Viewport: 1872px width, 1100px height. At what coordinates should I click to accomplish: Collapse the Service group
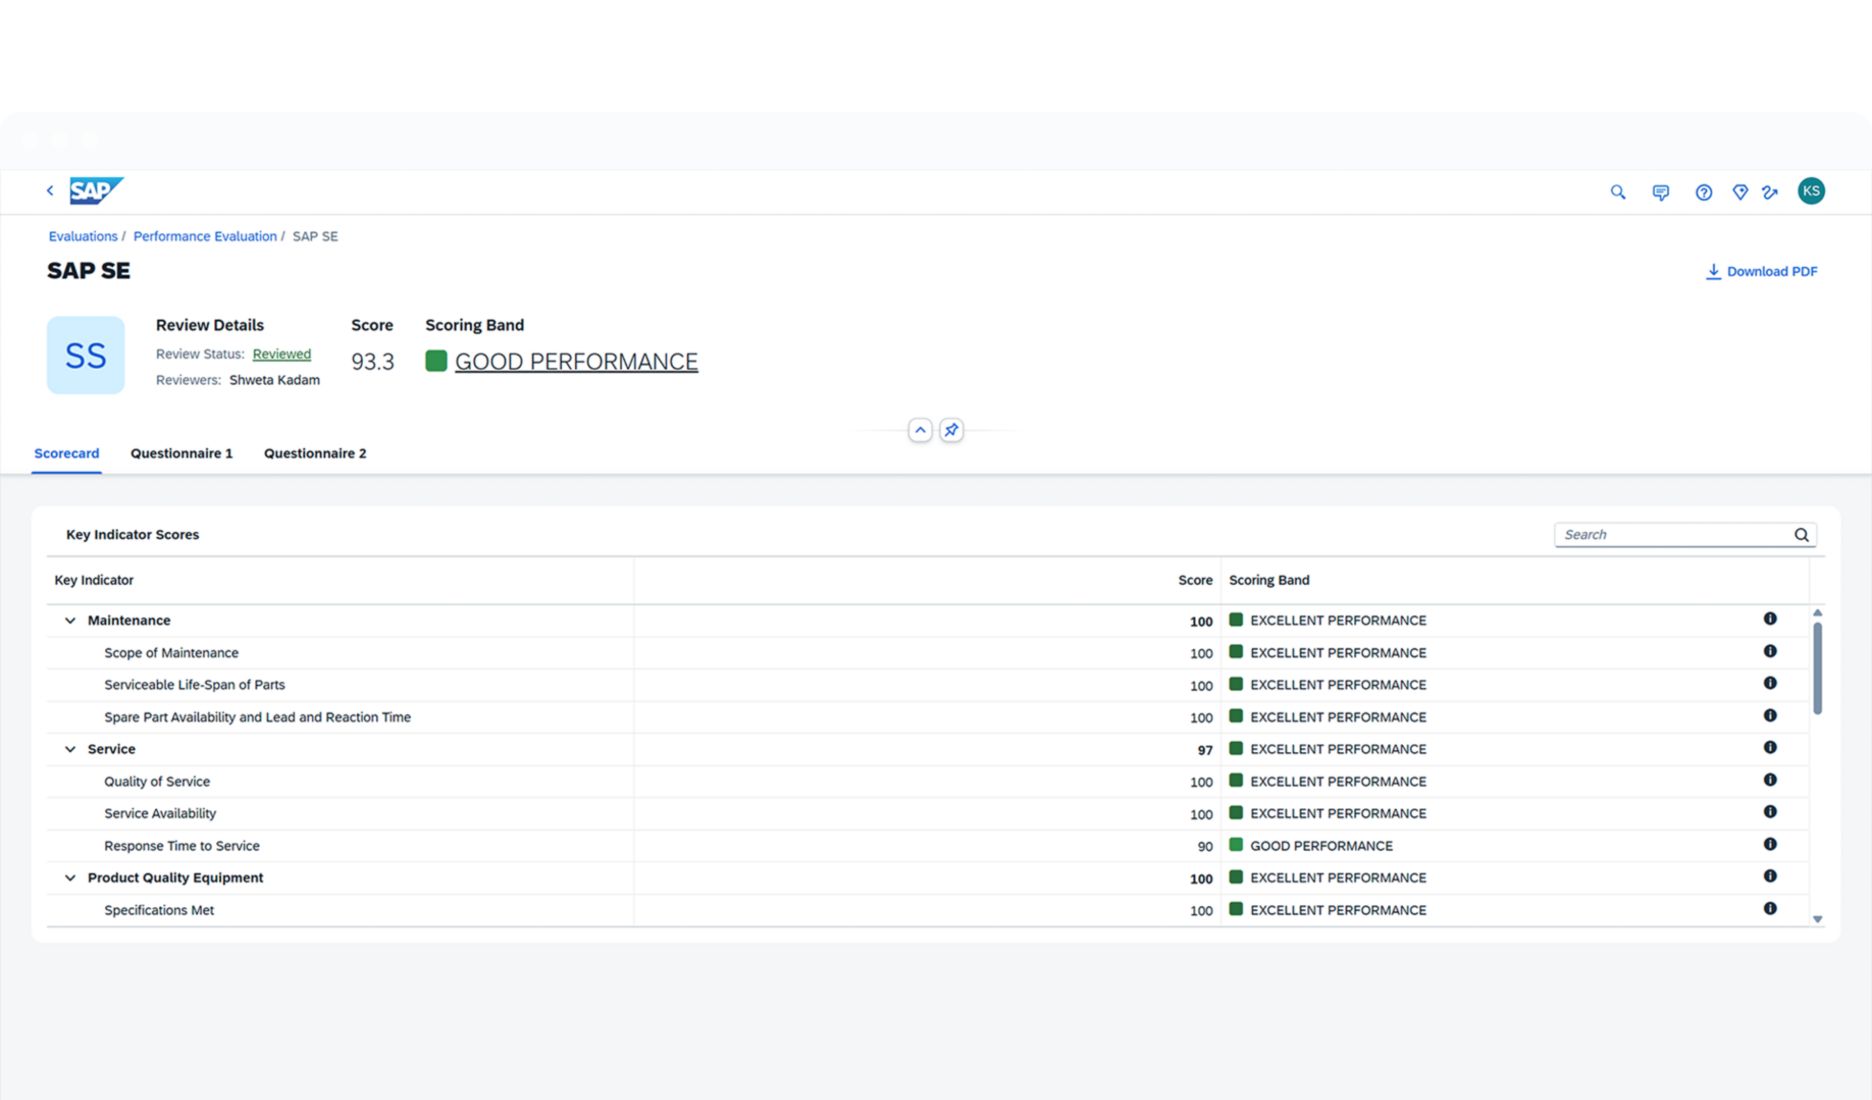click(70, 749)
